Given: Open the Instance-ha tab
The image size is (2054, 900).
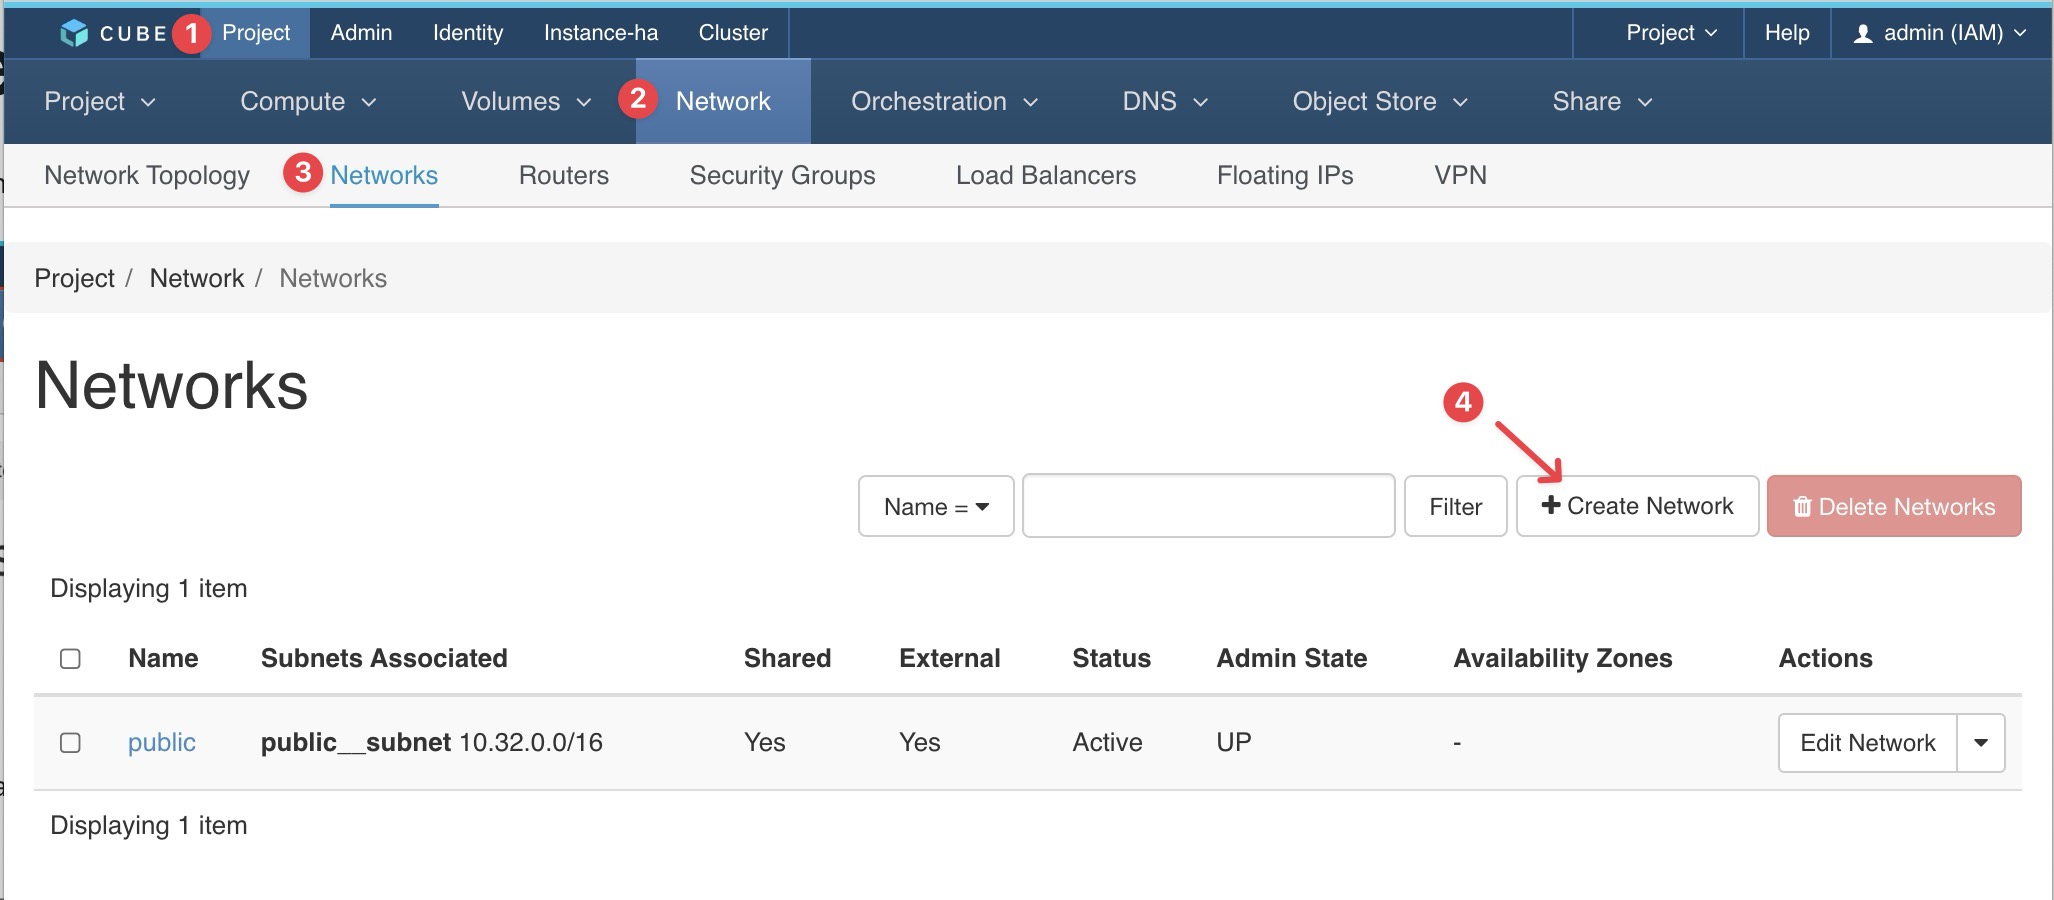Looking at the screenshot, I should tap(601, 33).
